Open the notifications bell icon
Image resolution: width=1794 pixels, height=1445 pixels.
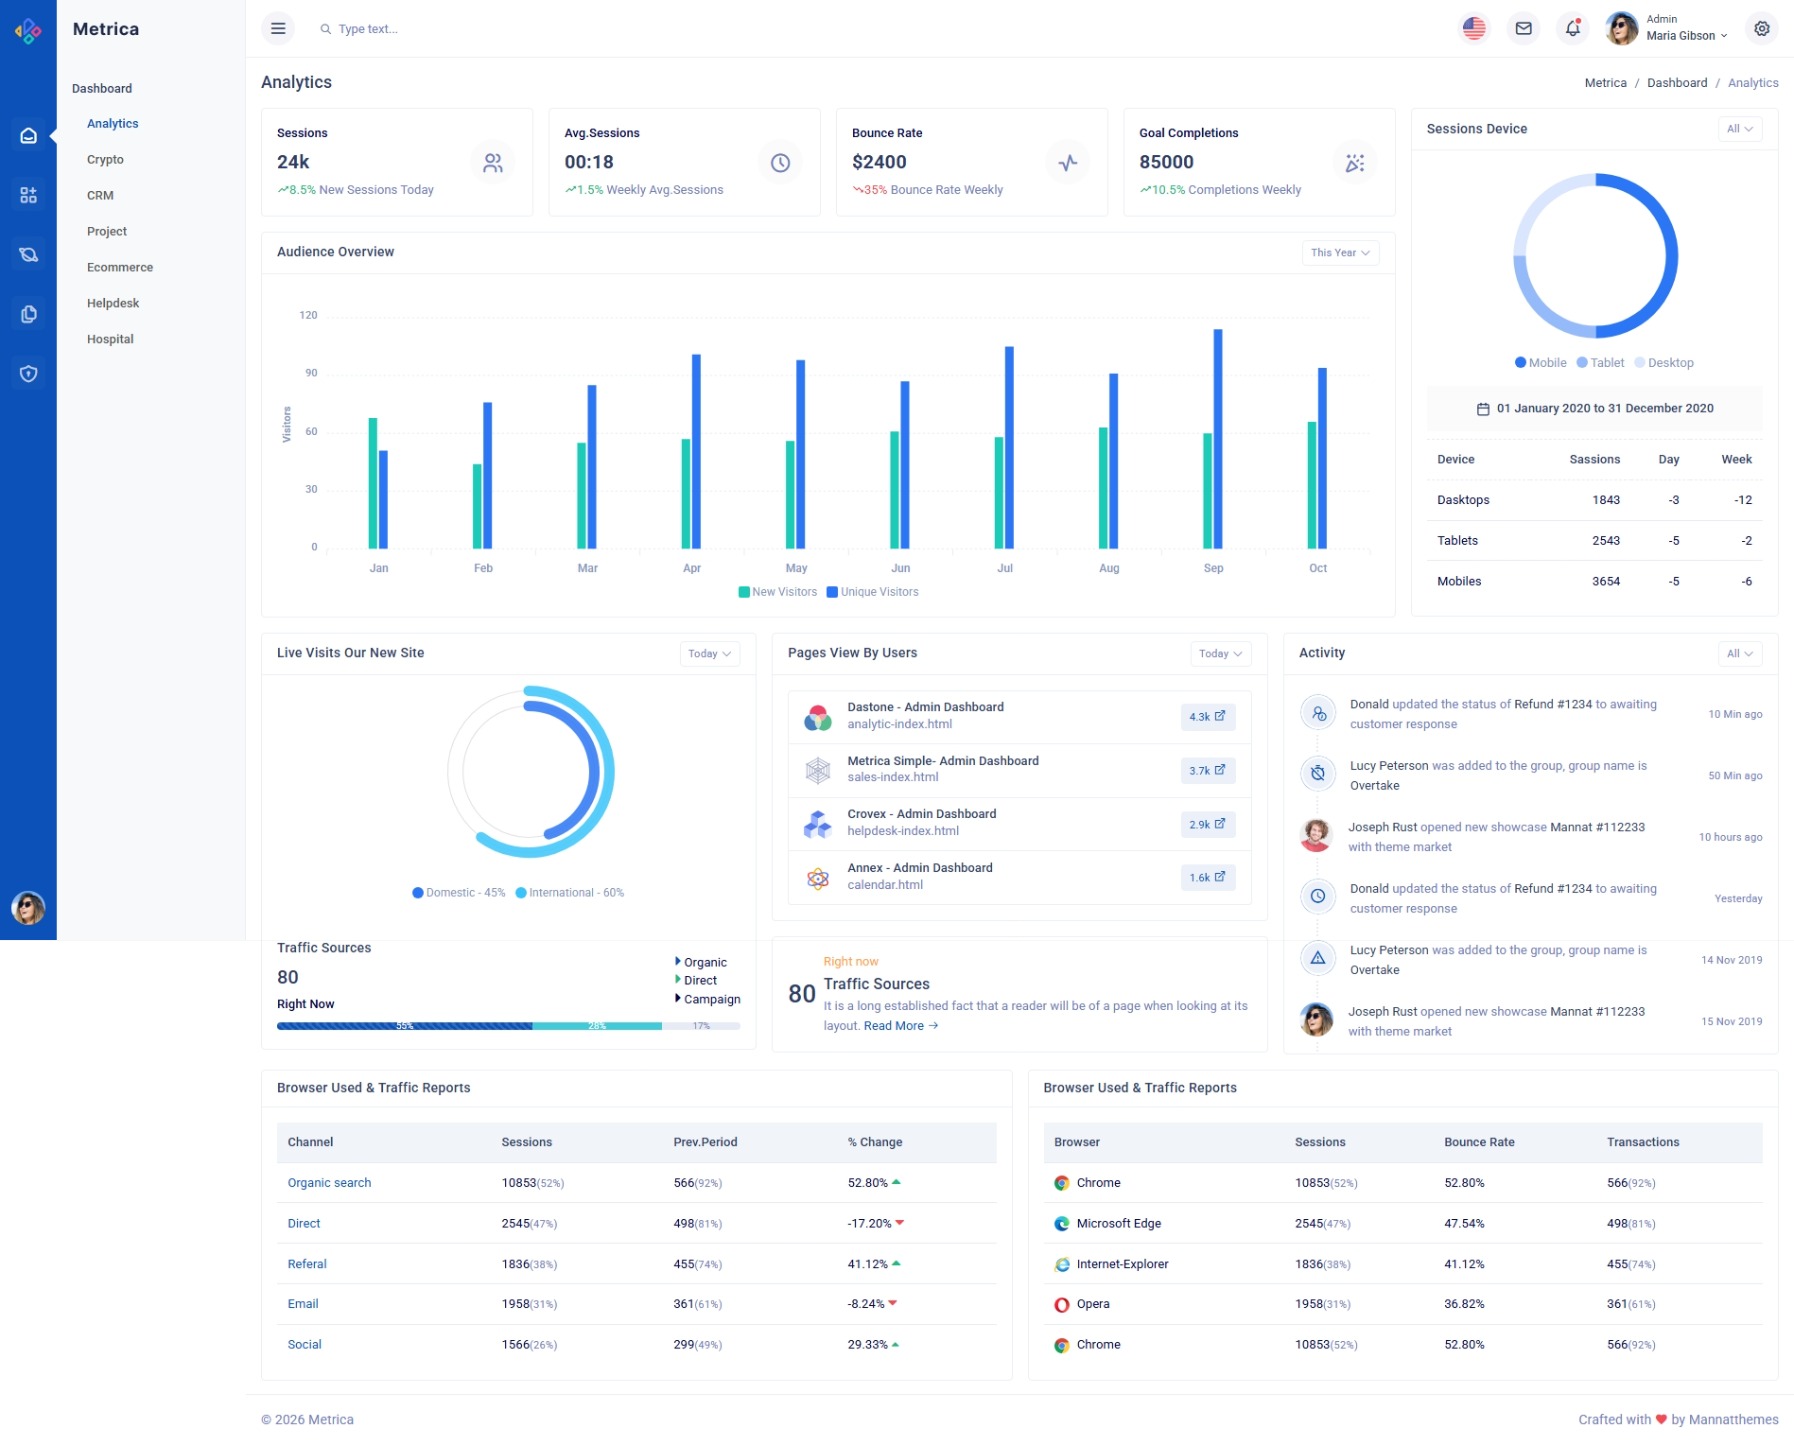1572,29
